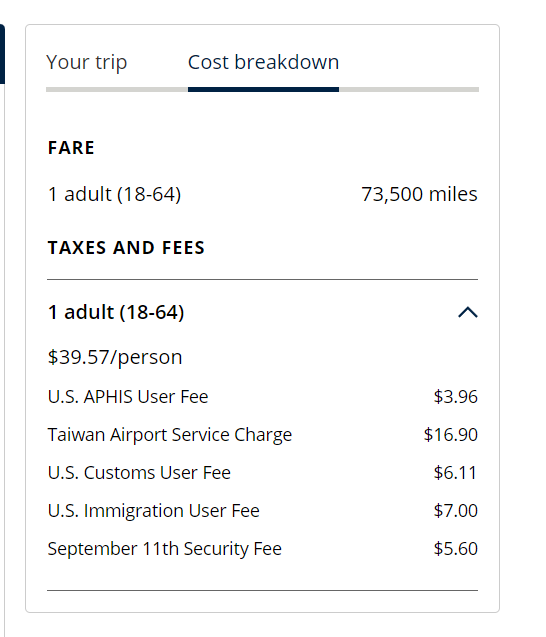The width and height of the screenshot is (546, 637).
Task: Click the U.S. APHIS User Fee row
Action: tap(262, 397)
